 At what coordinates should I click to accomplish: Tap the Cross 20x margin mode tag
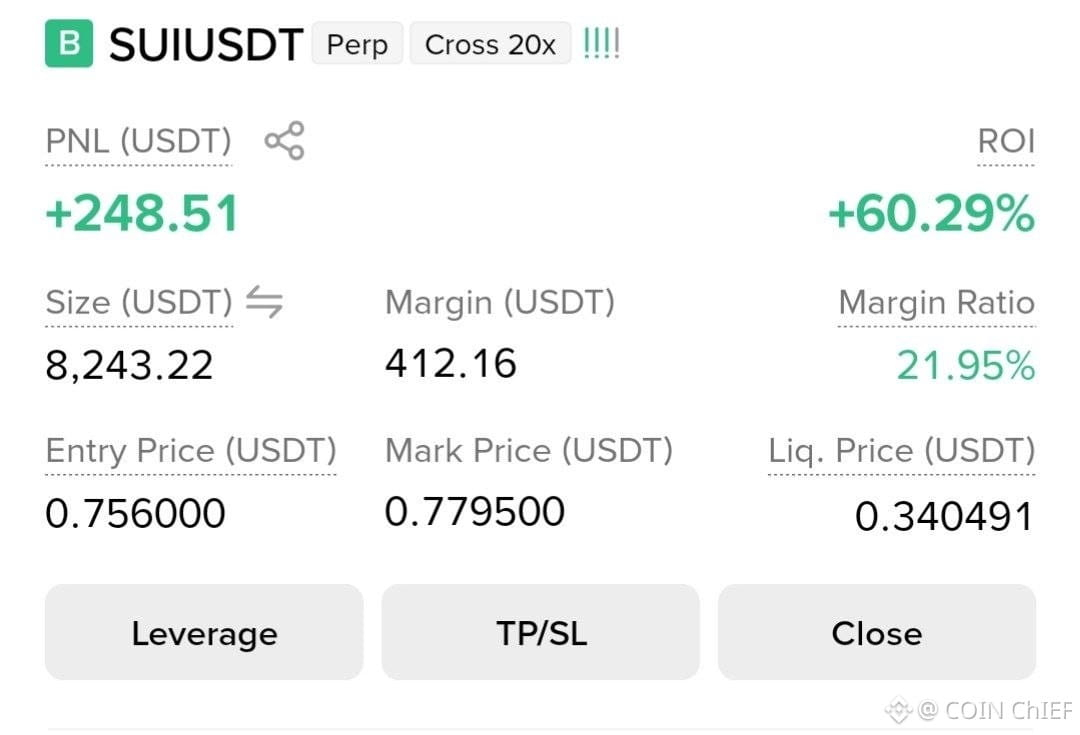click(x=490, y=43)
